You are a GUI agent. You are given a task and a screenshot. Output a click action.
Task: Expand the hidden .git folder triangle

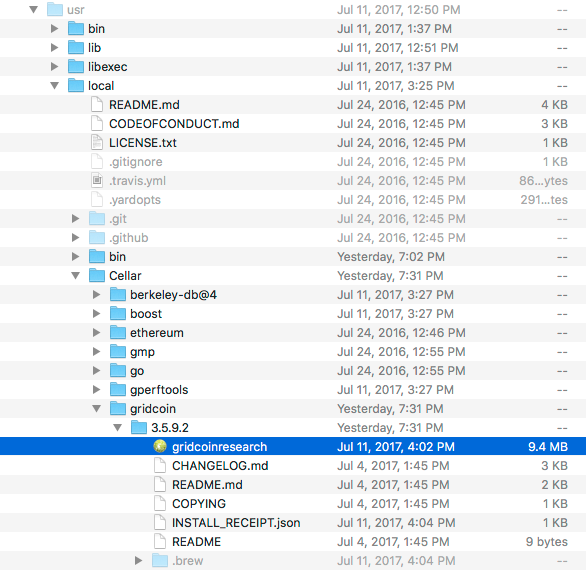coord(75,219)
